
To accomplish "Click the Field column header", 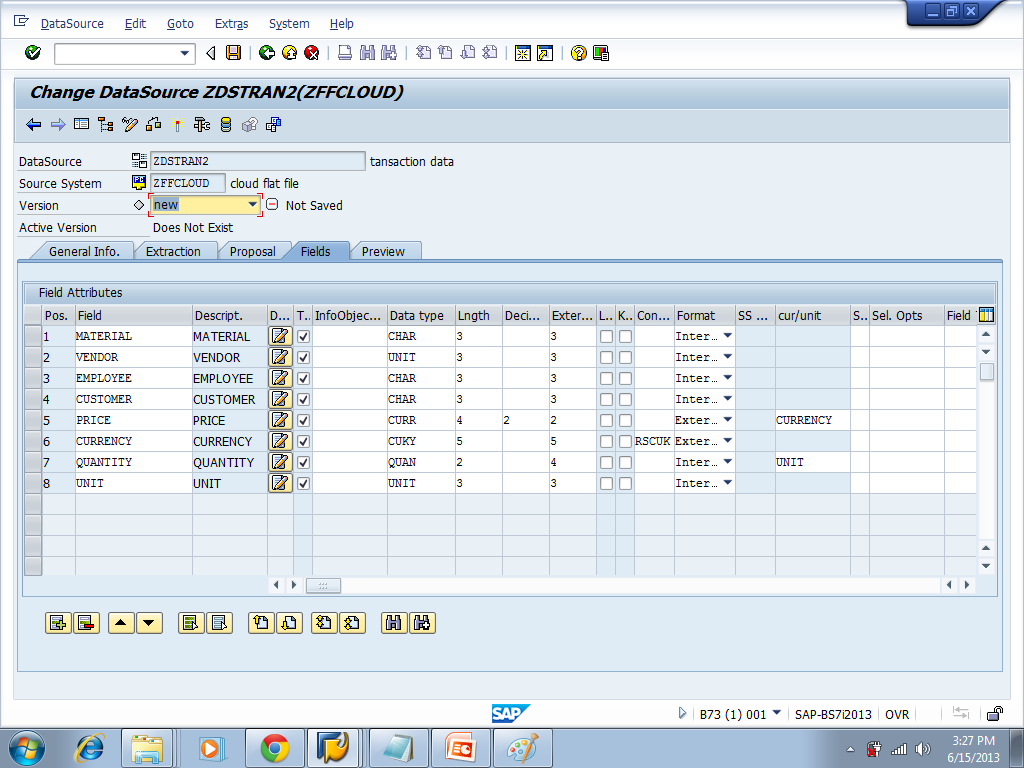I will pyautogui.click(x=134, y=315).
